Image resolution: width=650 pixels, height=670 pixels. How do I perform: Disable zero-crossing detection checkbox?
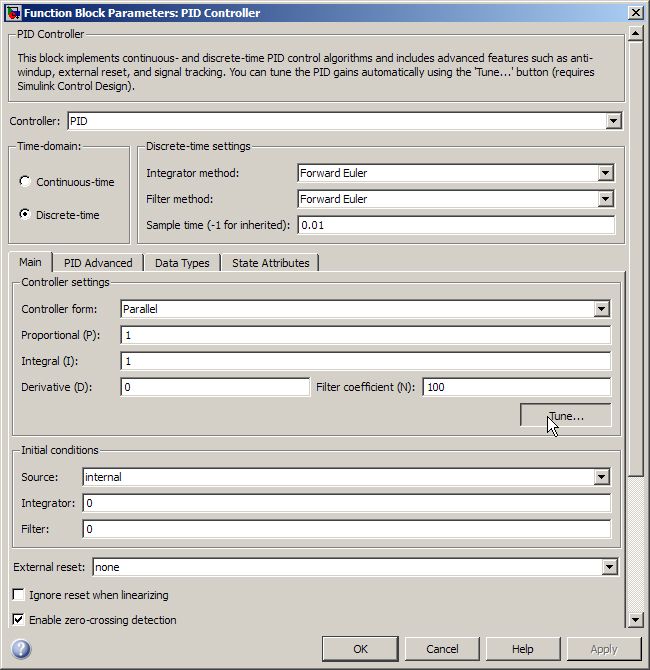[x=18, y=620]
